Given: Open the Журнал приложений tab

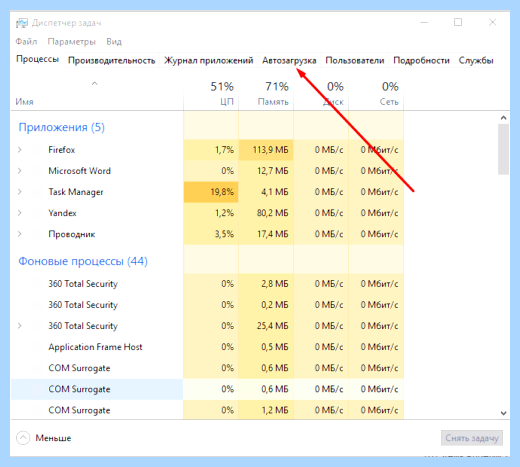Looking at the screenshot, I should pyautogui.click(x=209, y=60).
